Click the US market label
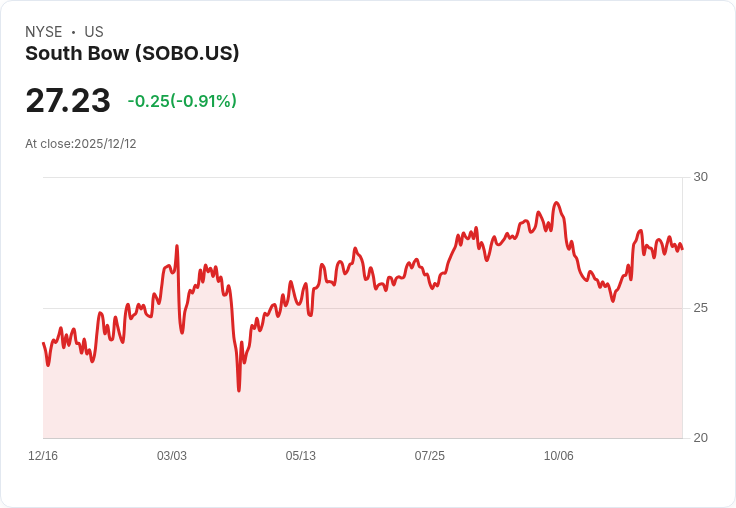The image size is (736, 508). [x=94, y=32]
